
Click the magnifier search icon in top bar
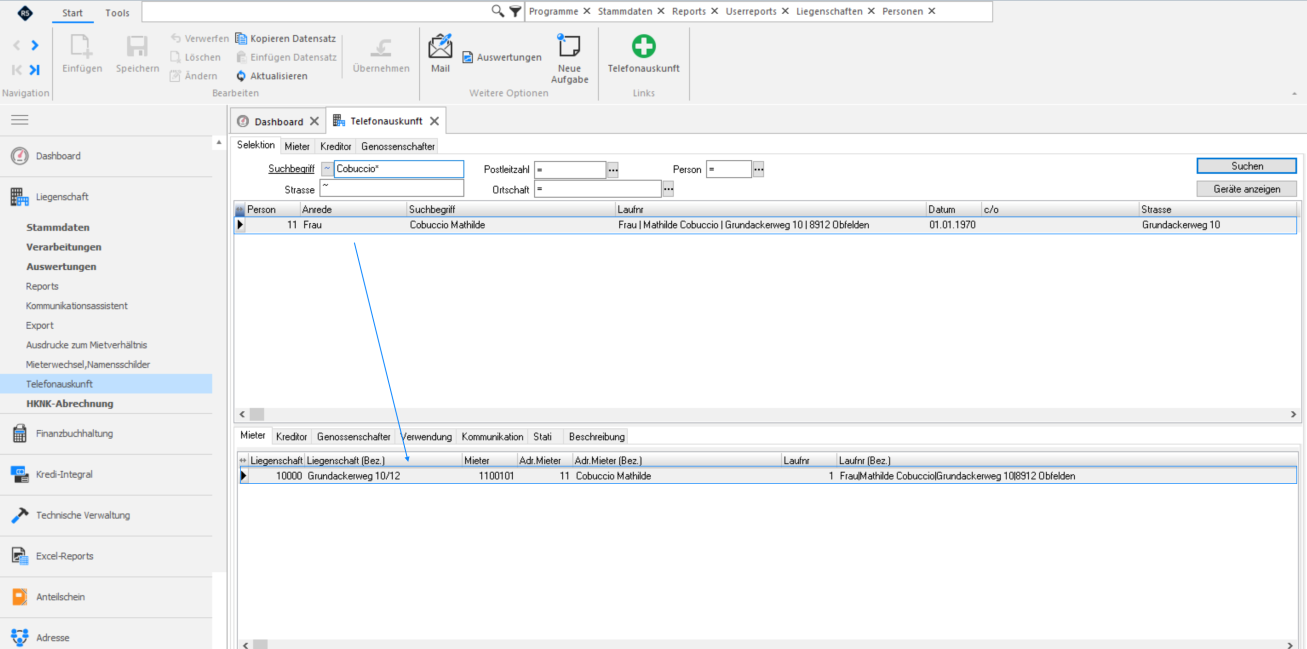click(x=498, y=11)
